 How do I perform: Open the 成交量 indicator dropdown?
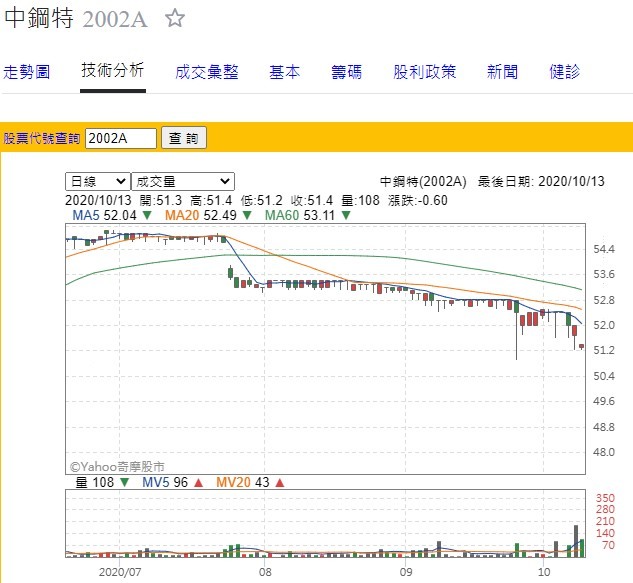coord(183,181)
